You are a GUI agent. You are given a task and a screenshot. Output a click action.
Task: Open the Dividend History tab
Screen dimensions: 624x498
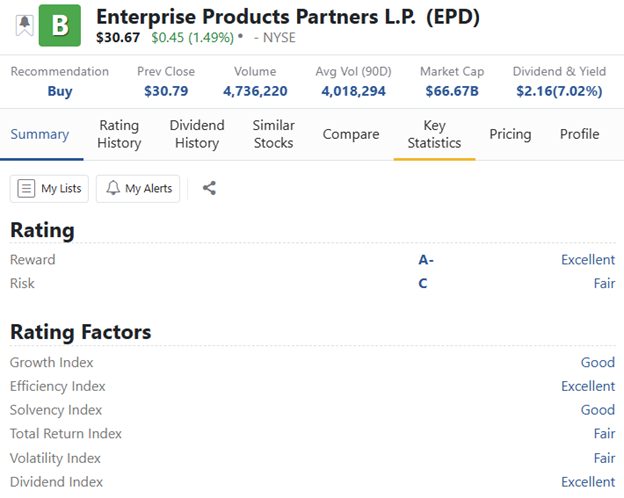pos(197,134)
